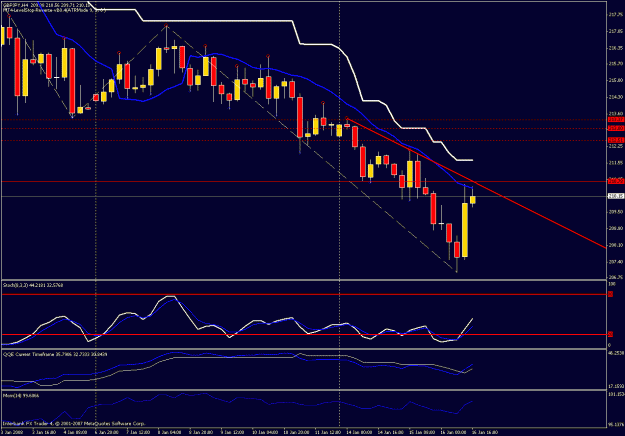
Task: Click the 215.00 price scale value
Action: (615, 80)
